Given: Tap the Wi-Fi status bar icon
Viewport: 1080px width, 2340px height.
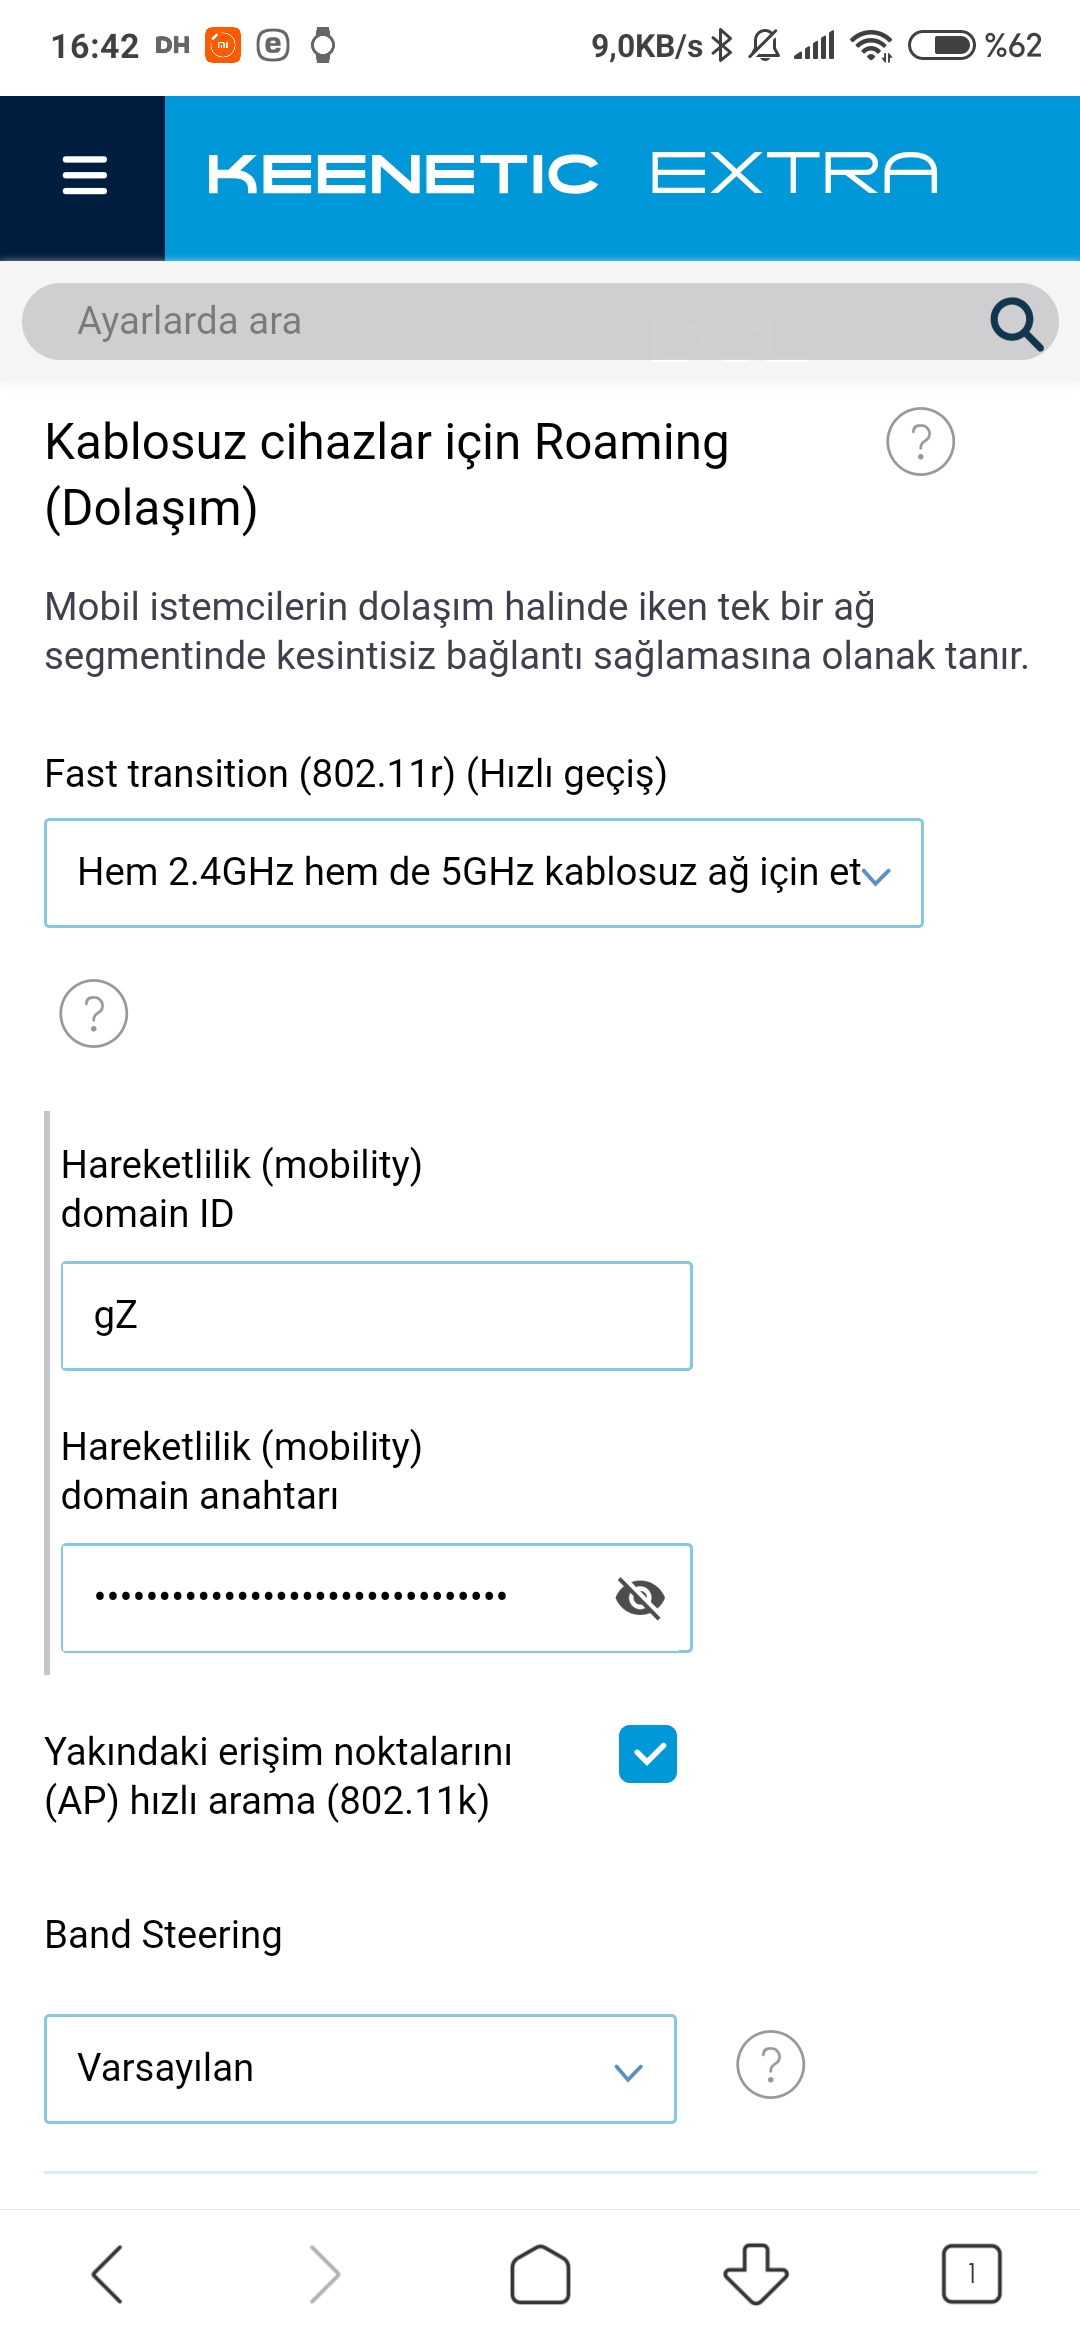Looking at the screenshot, I should tap(871, 45).
